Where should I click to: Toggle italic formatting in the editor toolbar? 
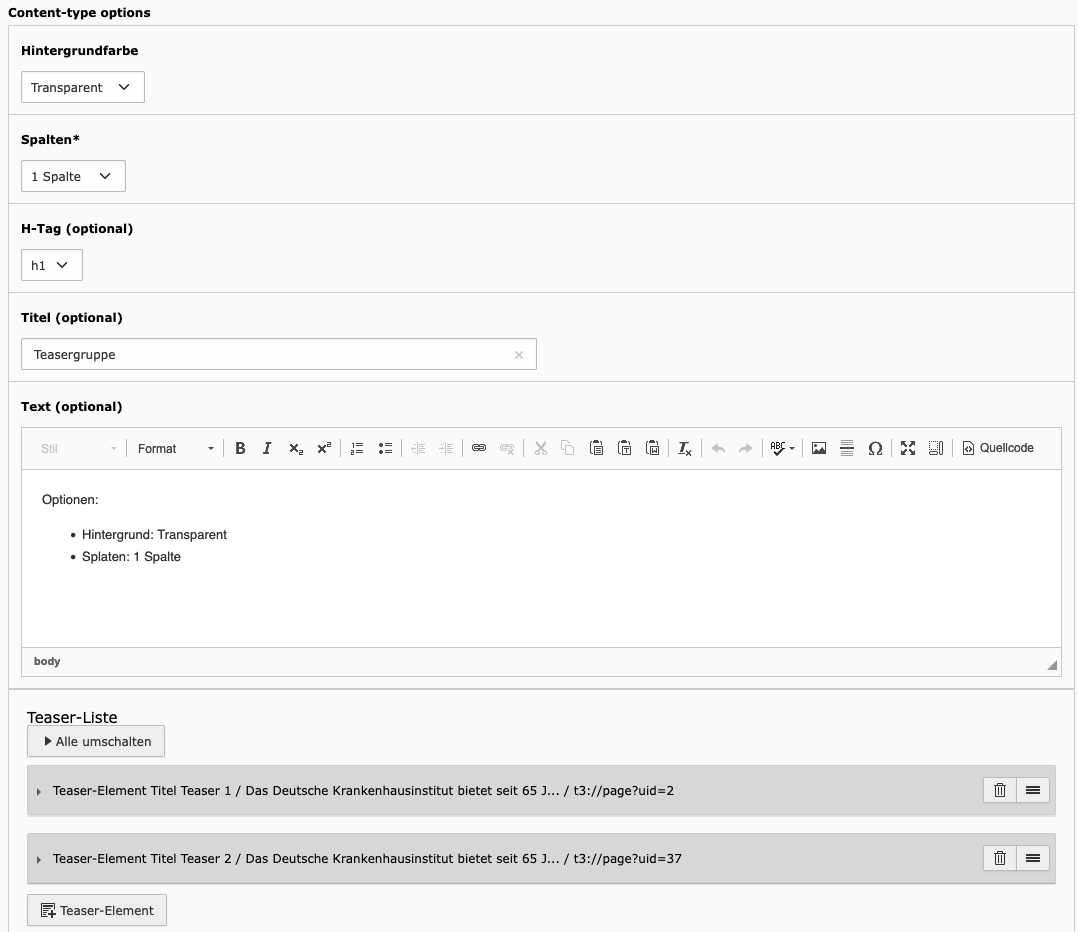267,449
